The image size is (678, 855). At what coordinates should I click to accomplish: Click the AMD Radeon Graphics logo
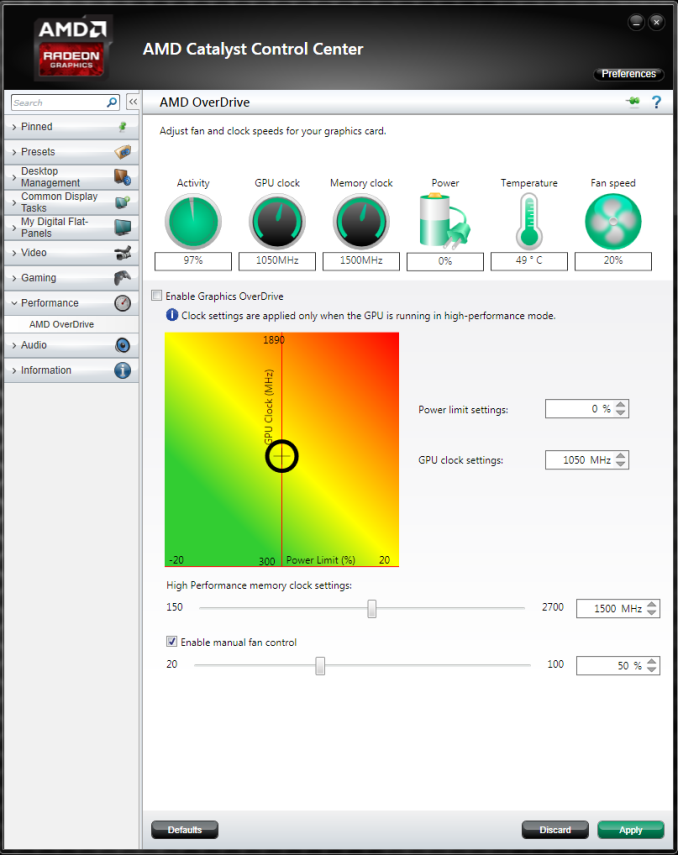tap(72, 47)
